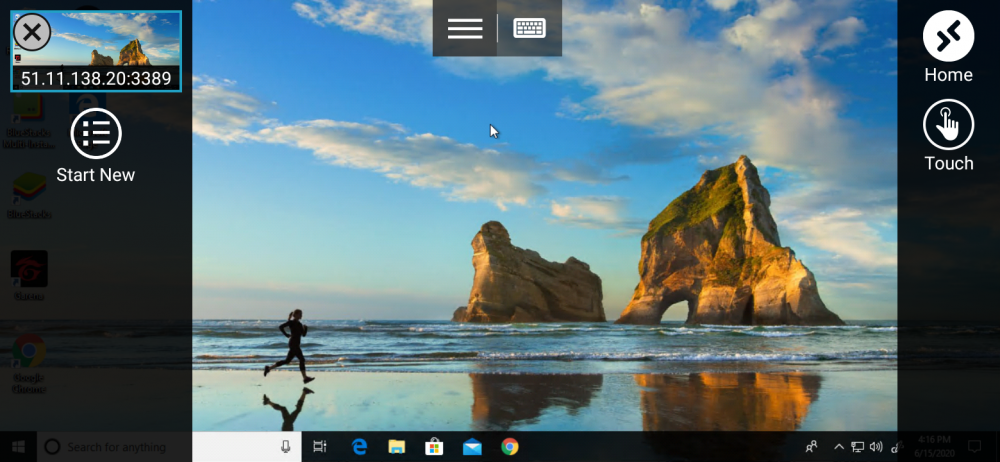Image resolution: width=1000 pixels, height=462 pixels.
Task: Close the 51.11.138.20 session with X
Action: 32,33
